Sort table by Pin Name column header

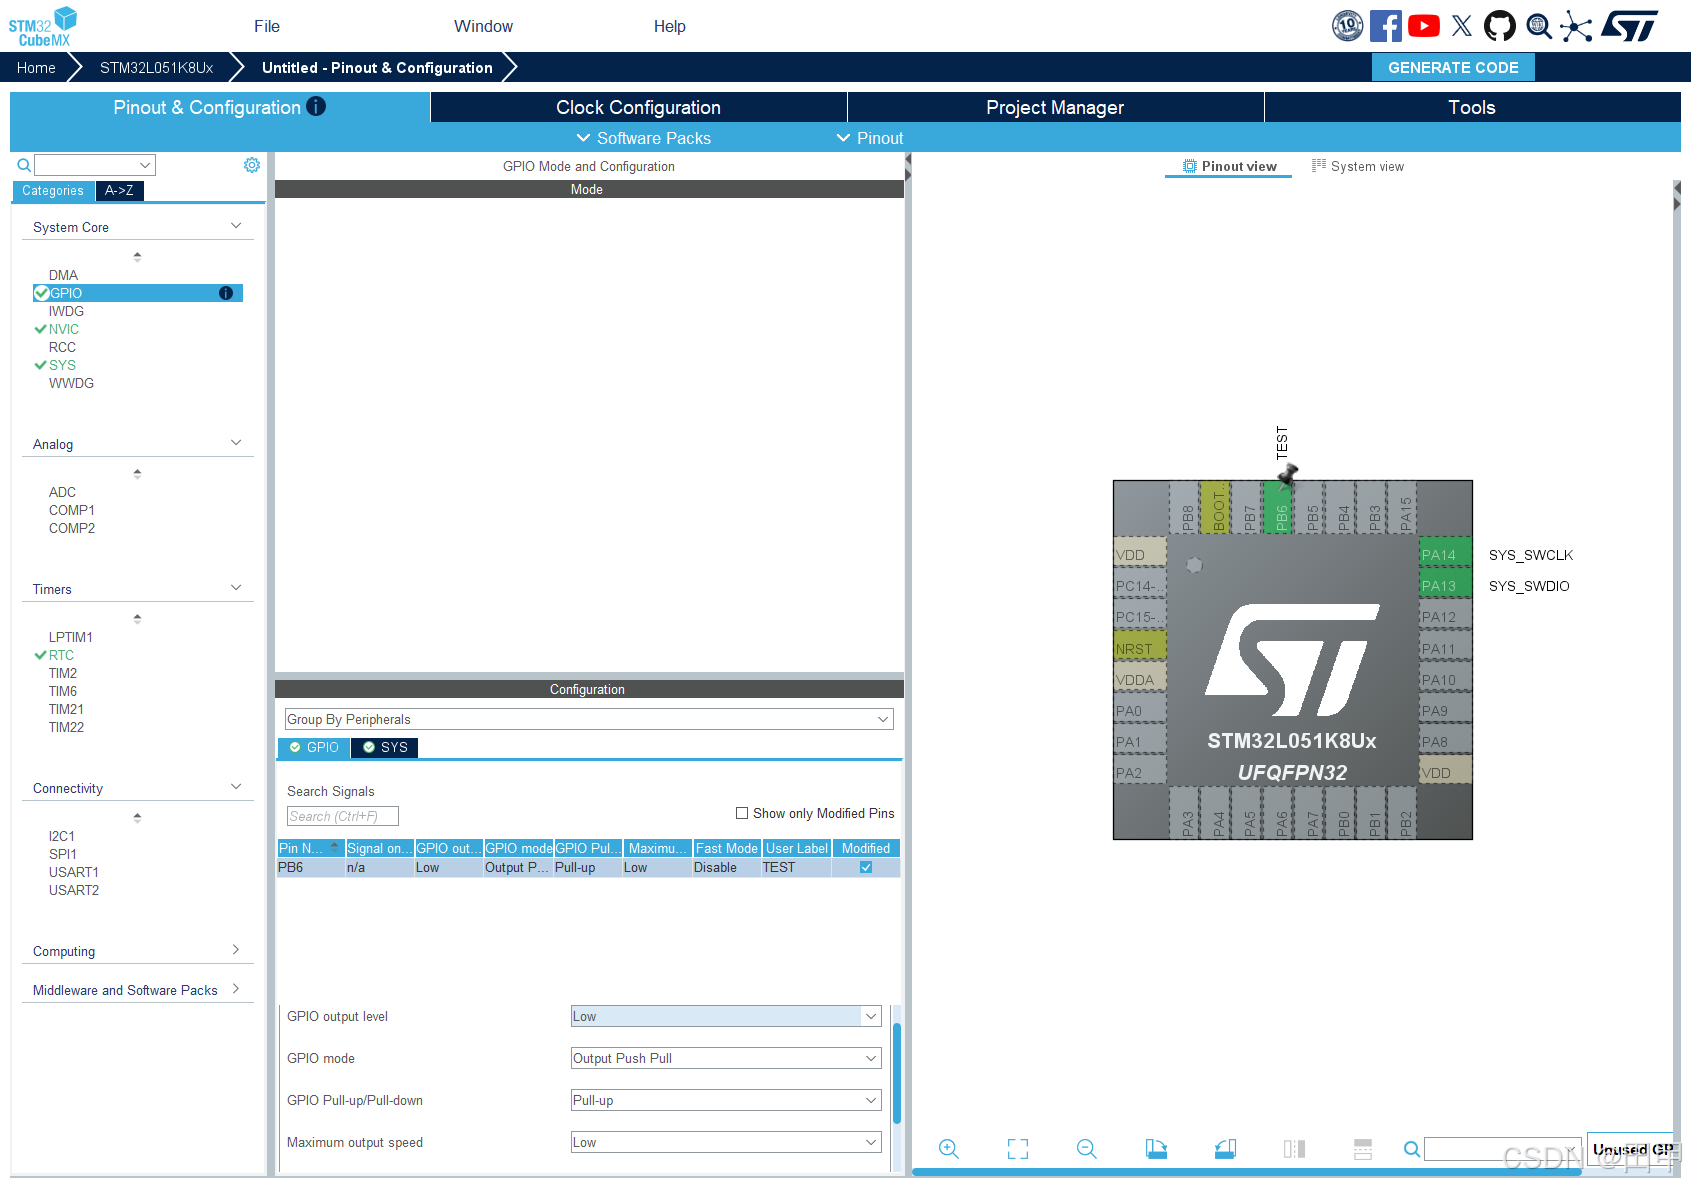point(310,848)
